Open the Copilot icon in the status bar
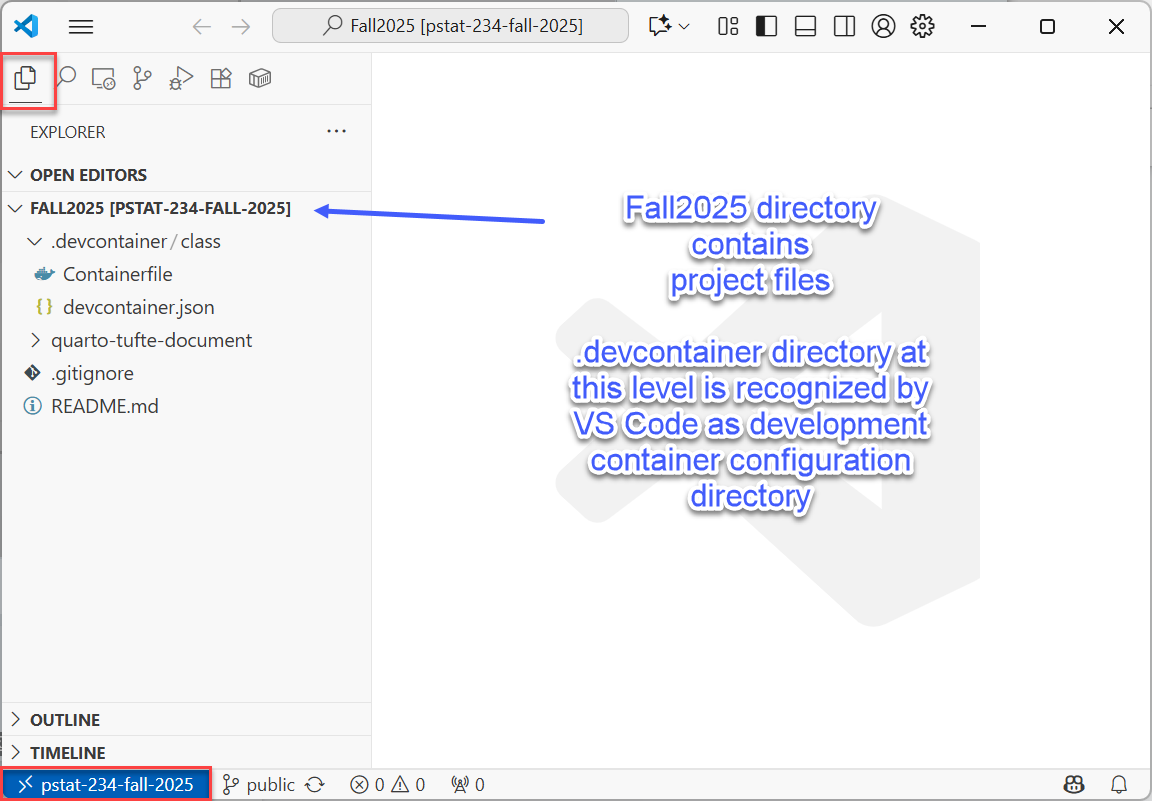Screen dimensions: 1152x801 click(1074, 784)
